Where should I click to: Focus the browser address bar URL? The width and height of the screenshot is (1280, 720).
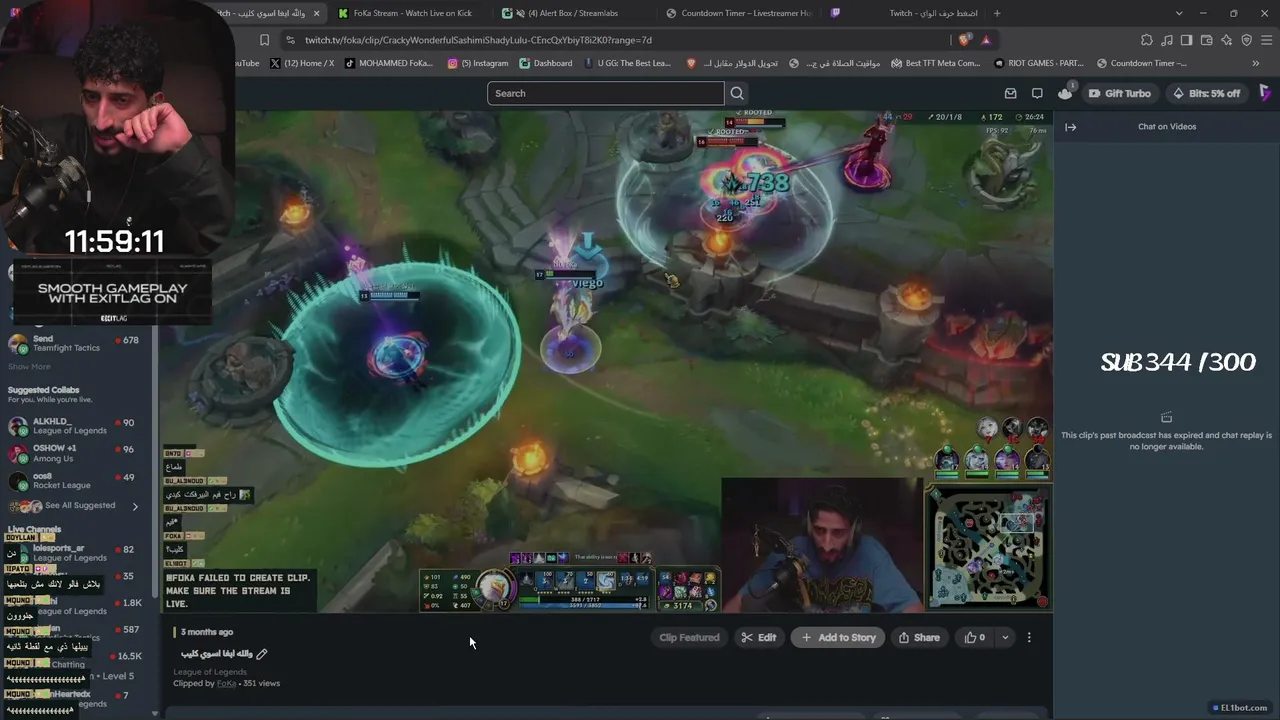[478, 40]
